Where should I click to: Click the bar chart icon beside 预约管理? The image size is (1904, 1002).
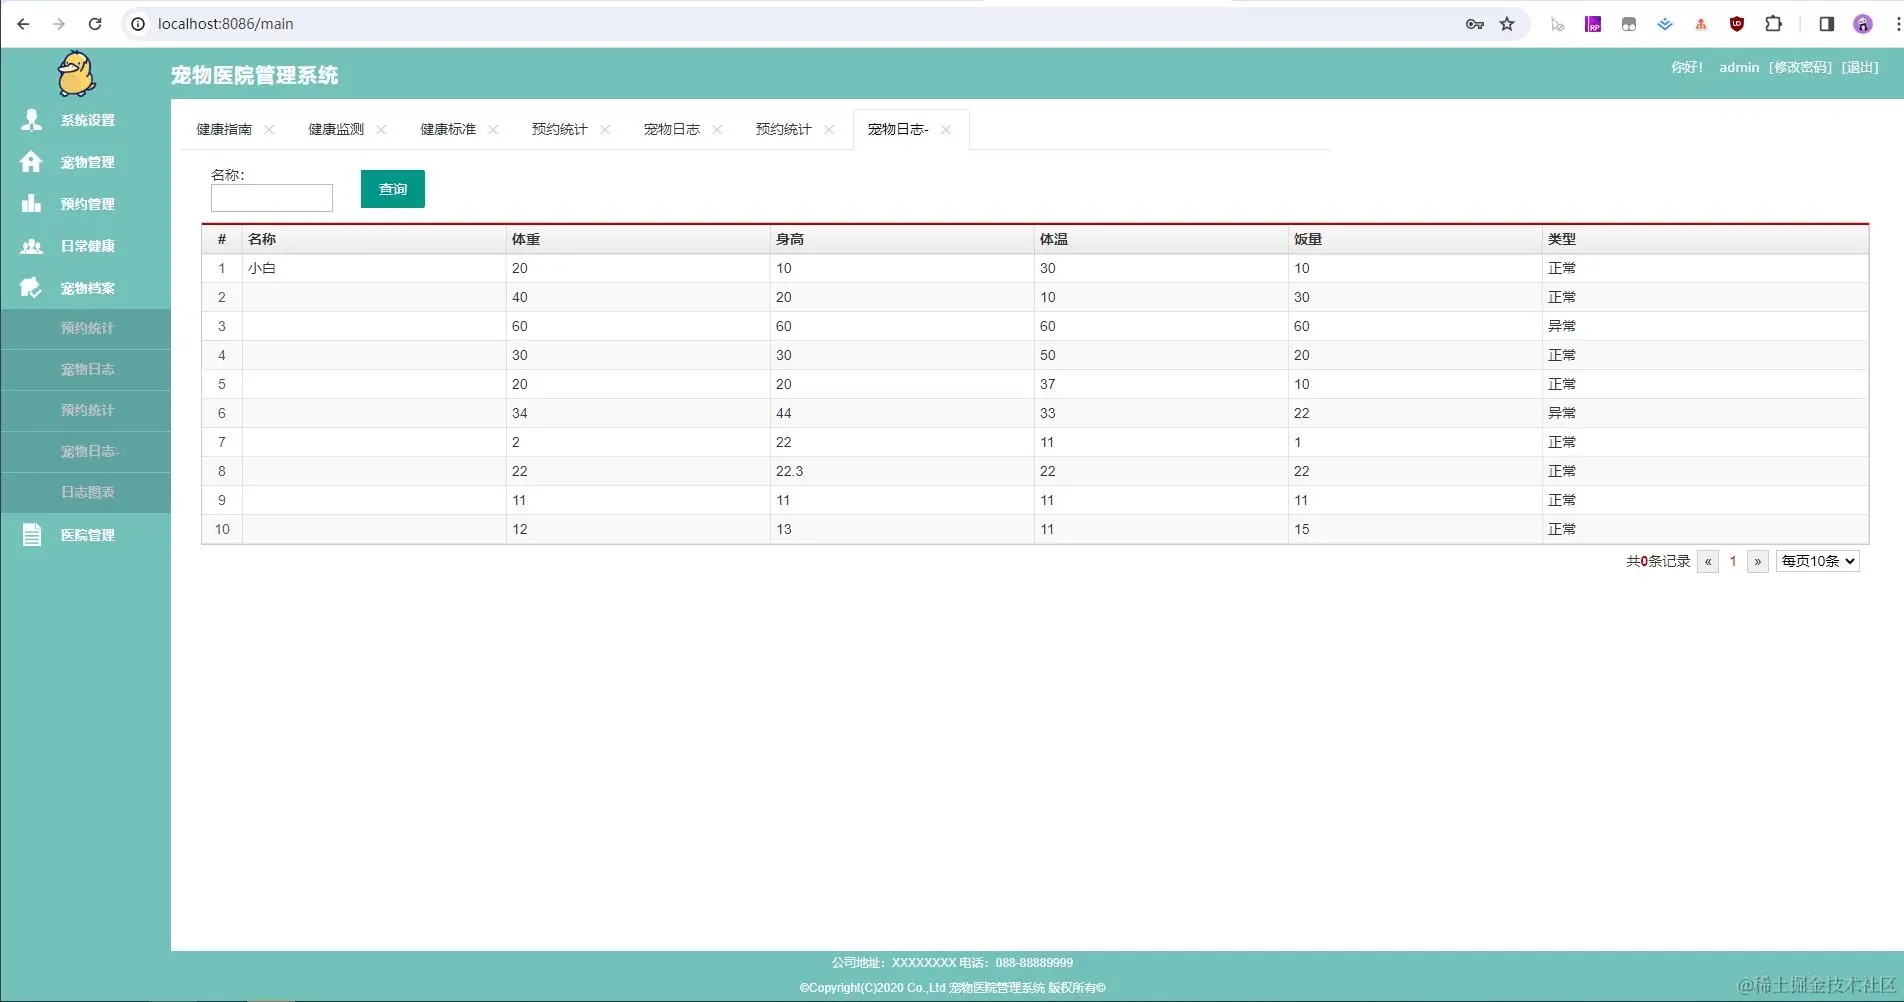(32, 203)
